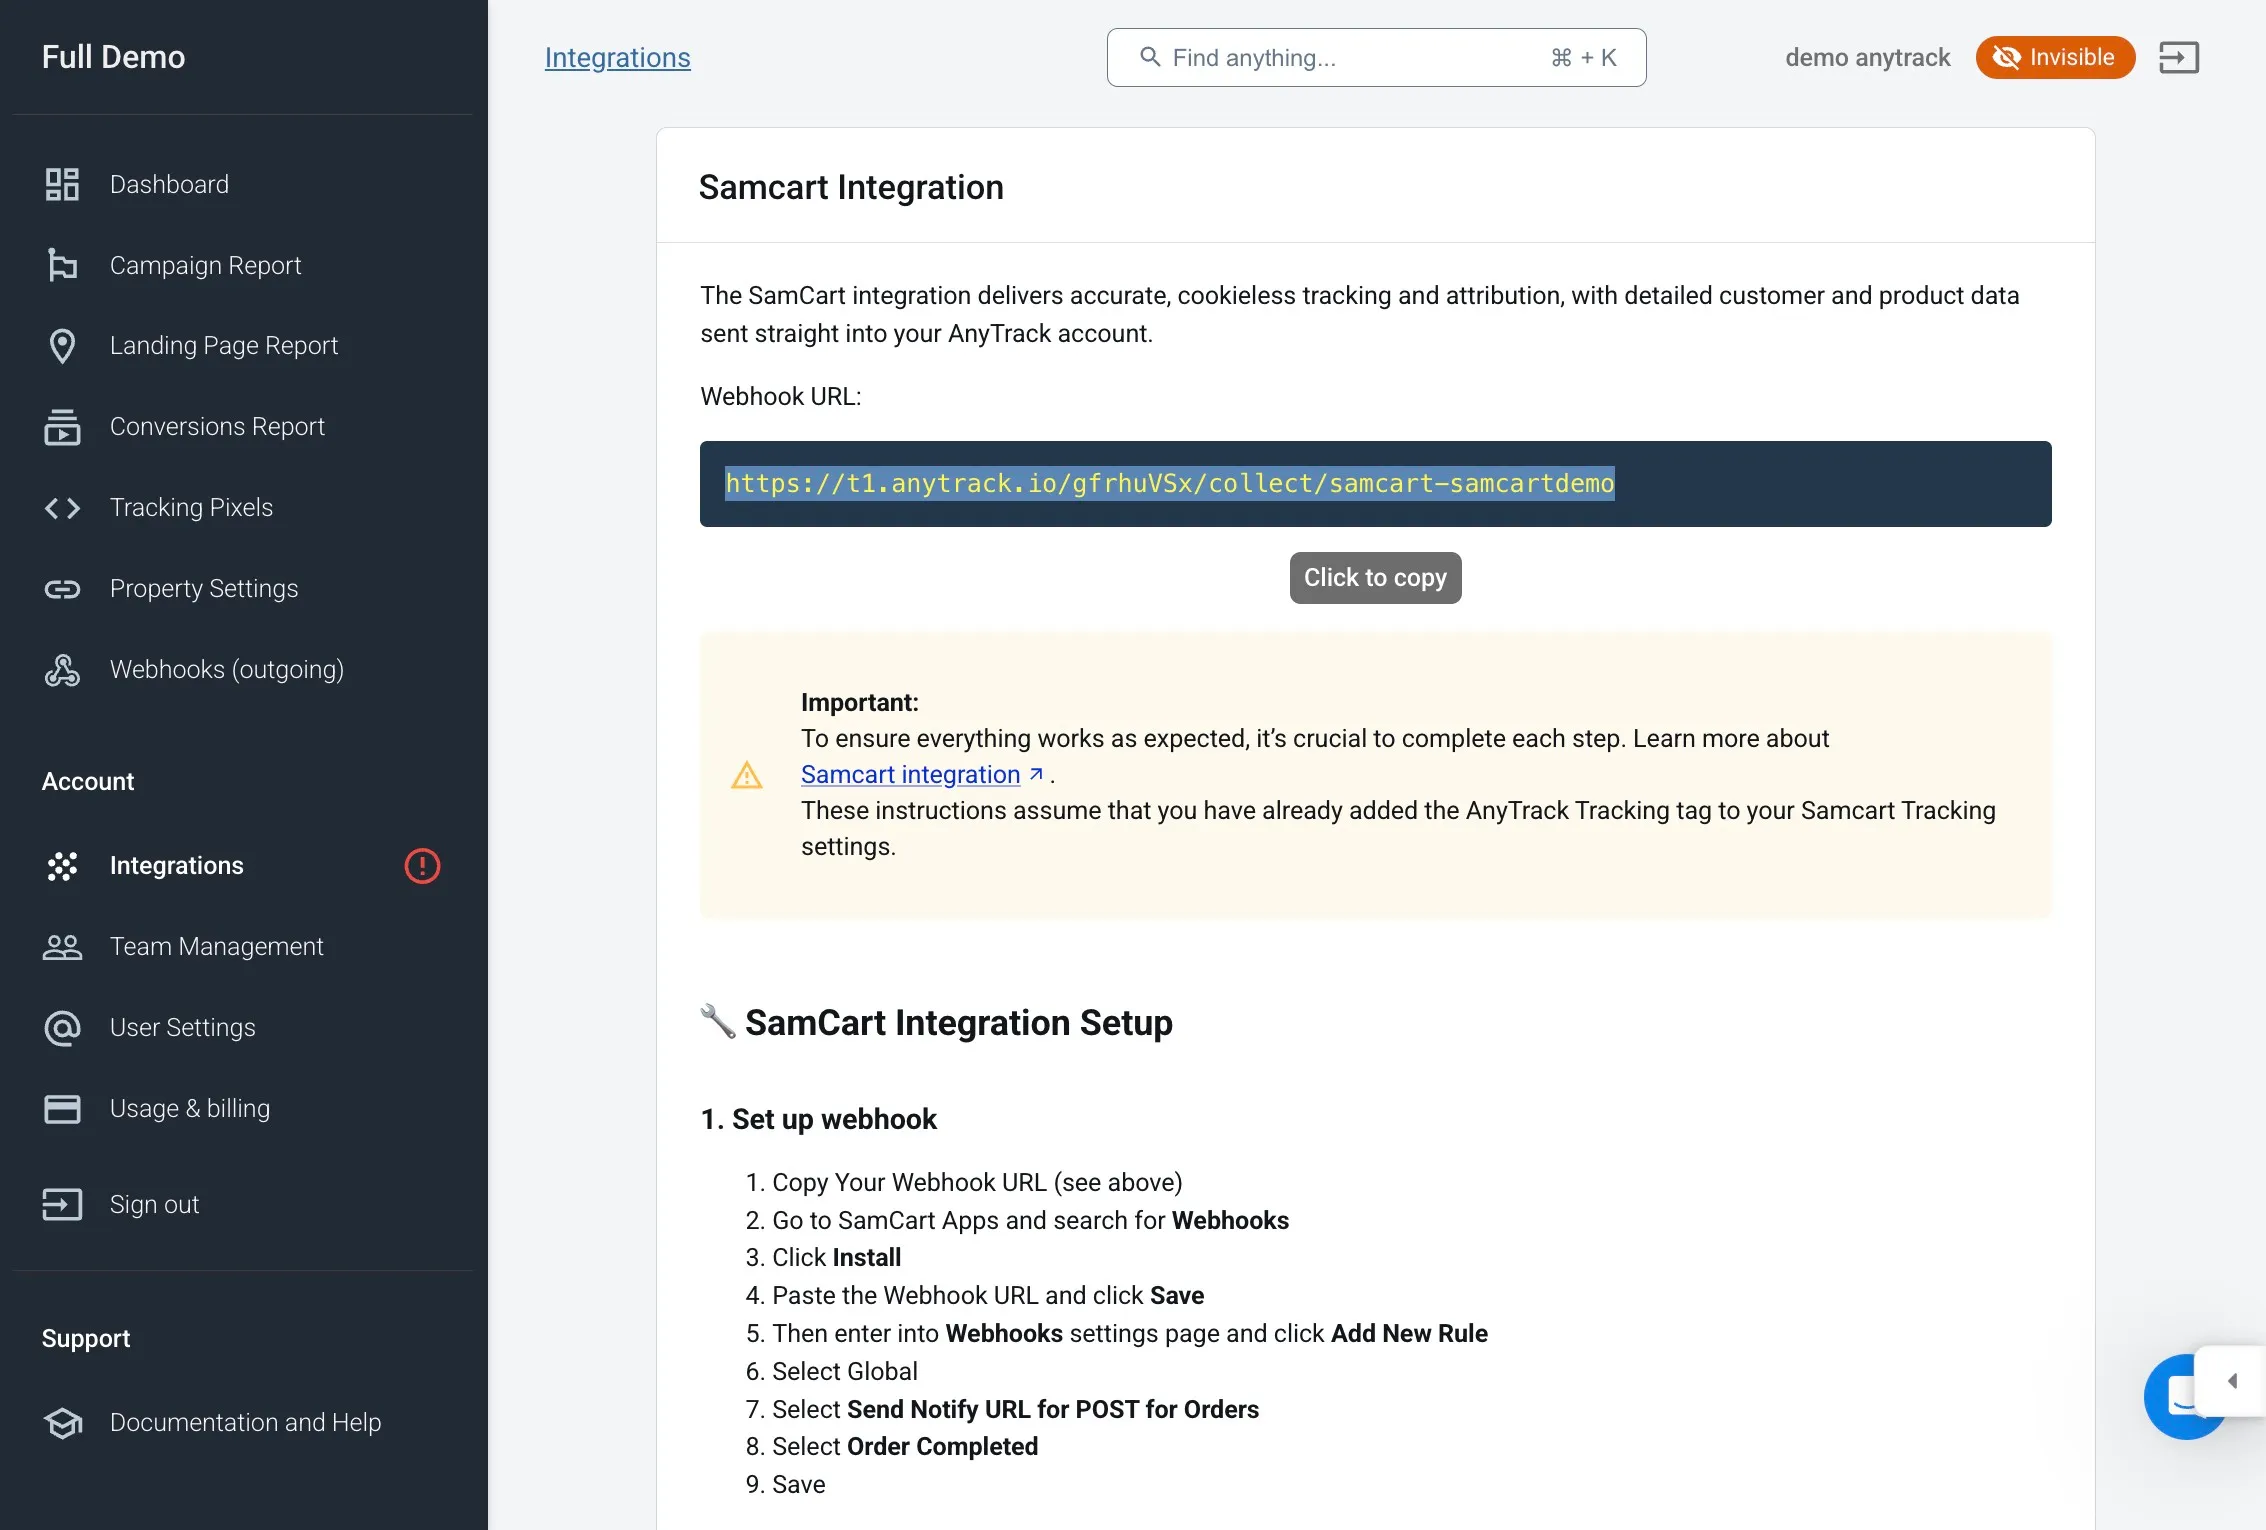
Task: Select Integrations under Account
Action: point(177,866)
